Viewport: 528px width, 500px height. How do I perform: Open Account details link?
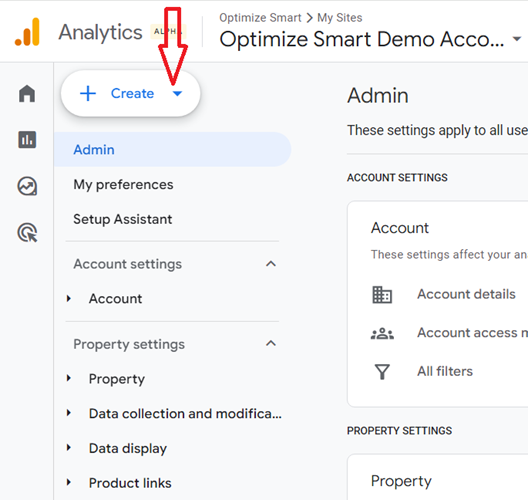click(x=466, y=294)
